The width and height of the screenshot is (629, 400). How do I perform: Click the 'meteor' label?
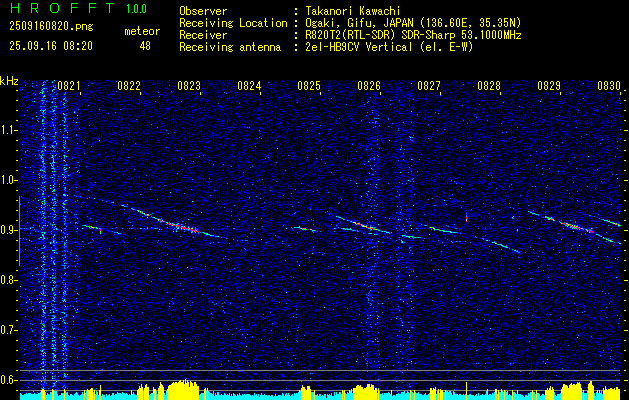142,31
